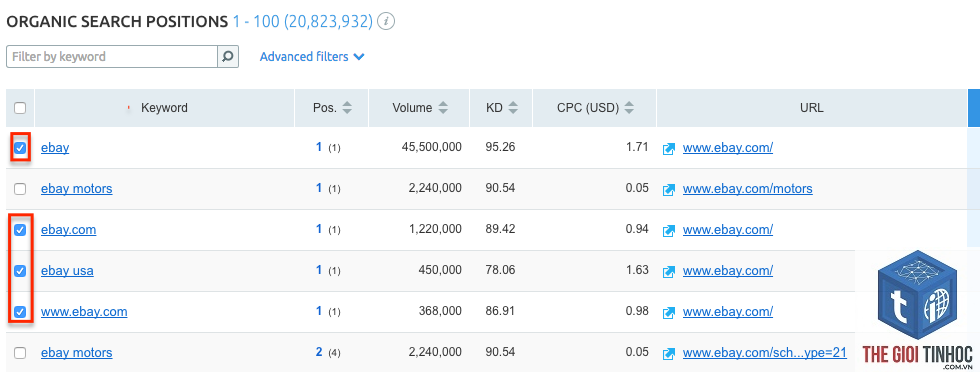Open external link icon in www.ebay.com keyword row

click(669, 312)
